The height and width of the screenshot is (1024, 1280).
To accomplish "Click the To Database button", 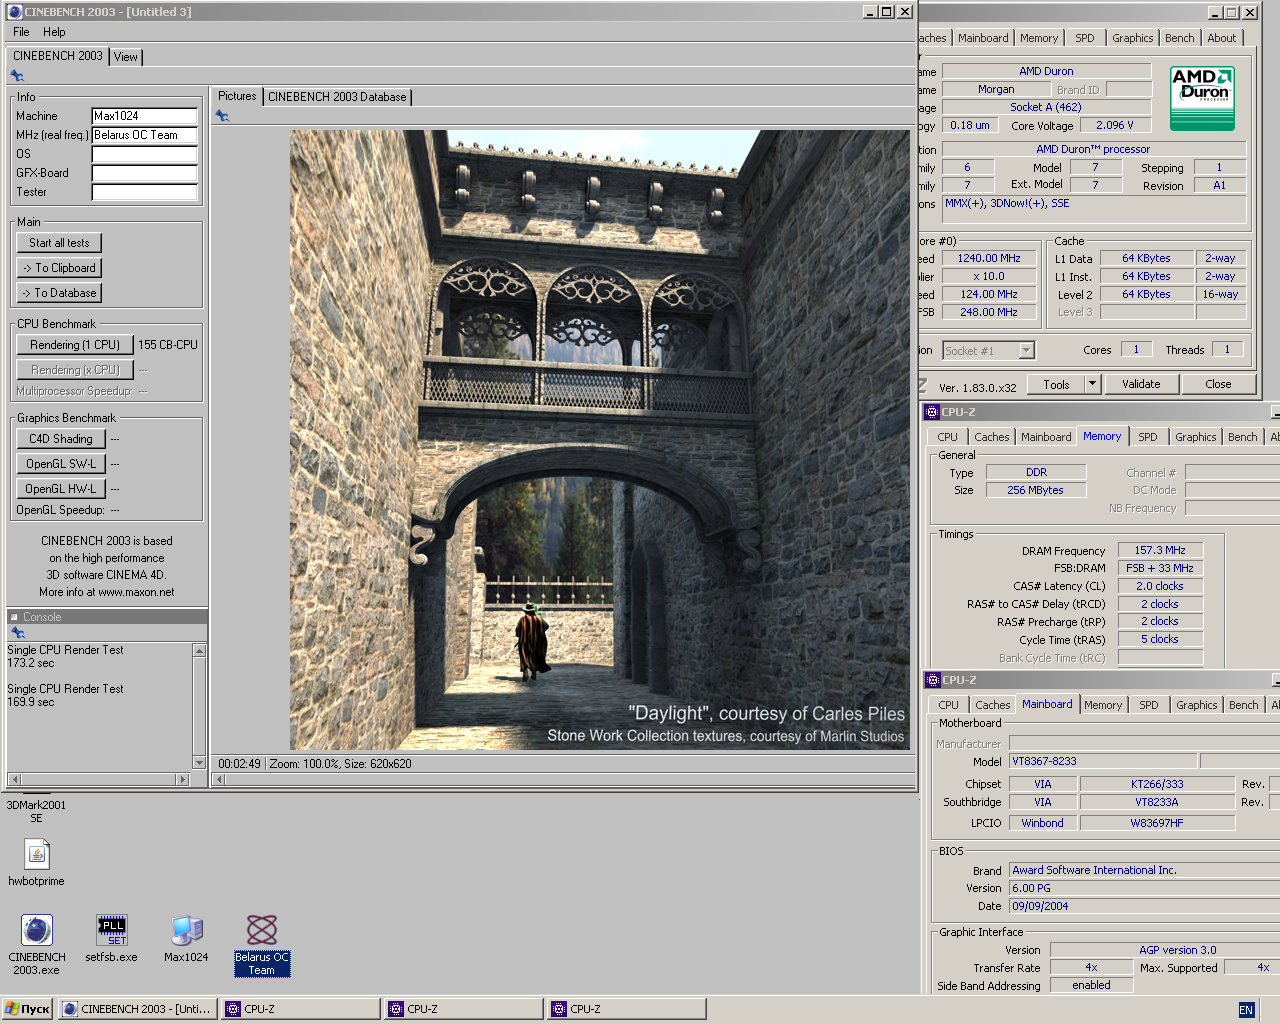I will (59, 293).
